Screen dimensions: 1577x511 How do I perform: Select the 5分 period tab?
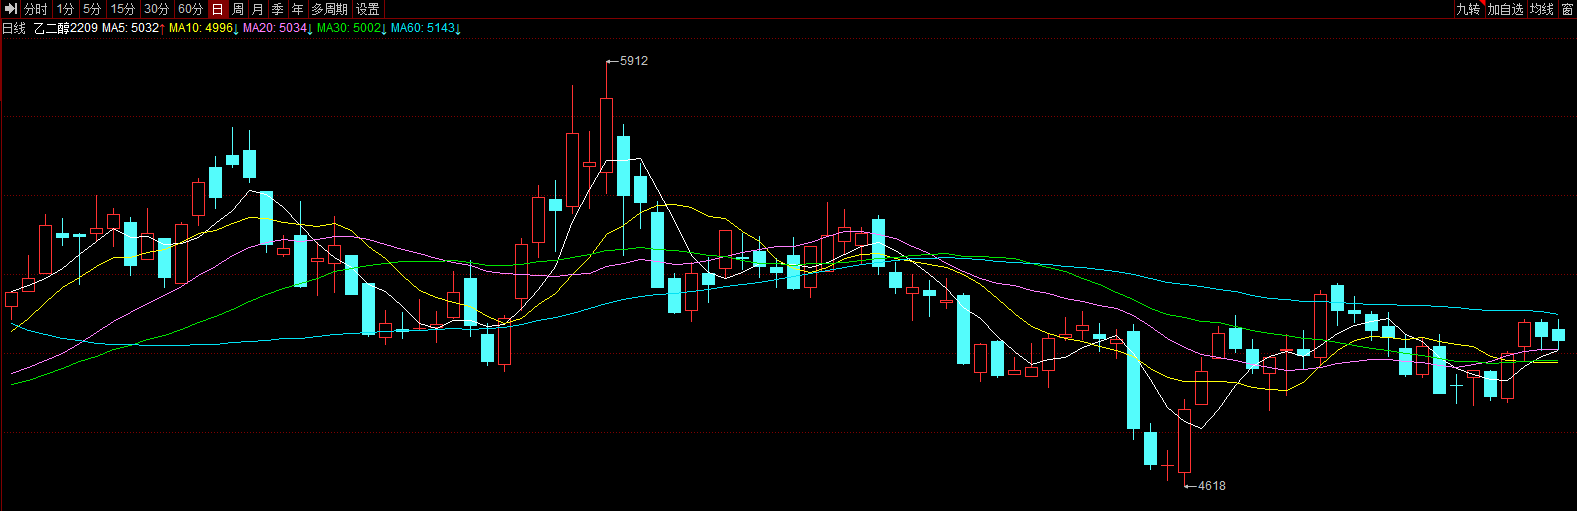click(92, 9)
